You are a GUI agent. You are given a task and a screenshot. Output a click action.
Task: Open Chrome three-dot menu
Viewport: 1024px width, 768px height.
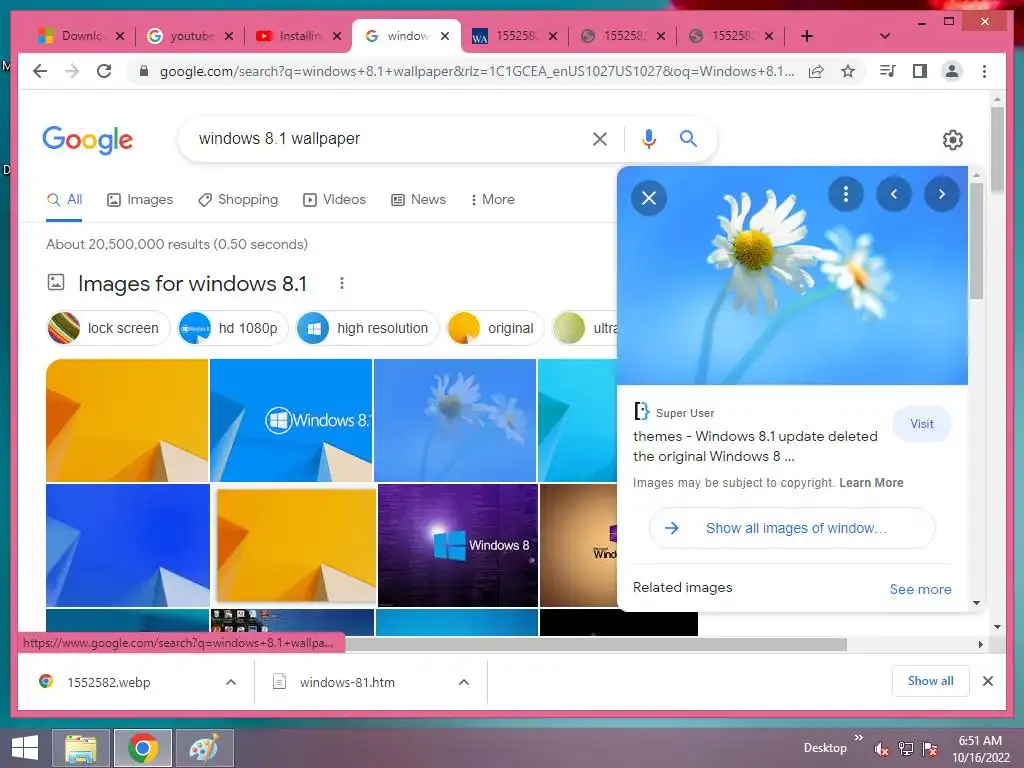pos(984,71)
